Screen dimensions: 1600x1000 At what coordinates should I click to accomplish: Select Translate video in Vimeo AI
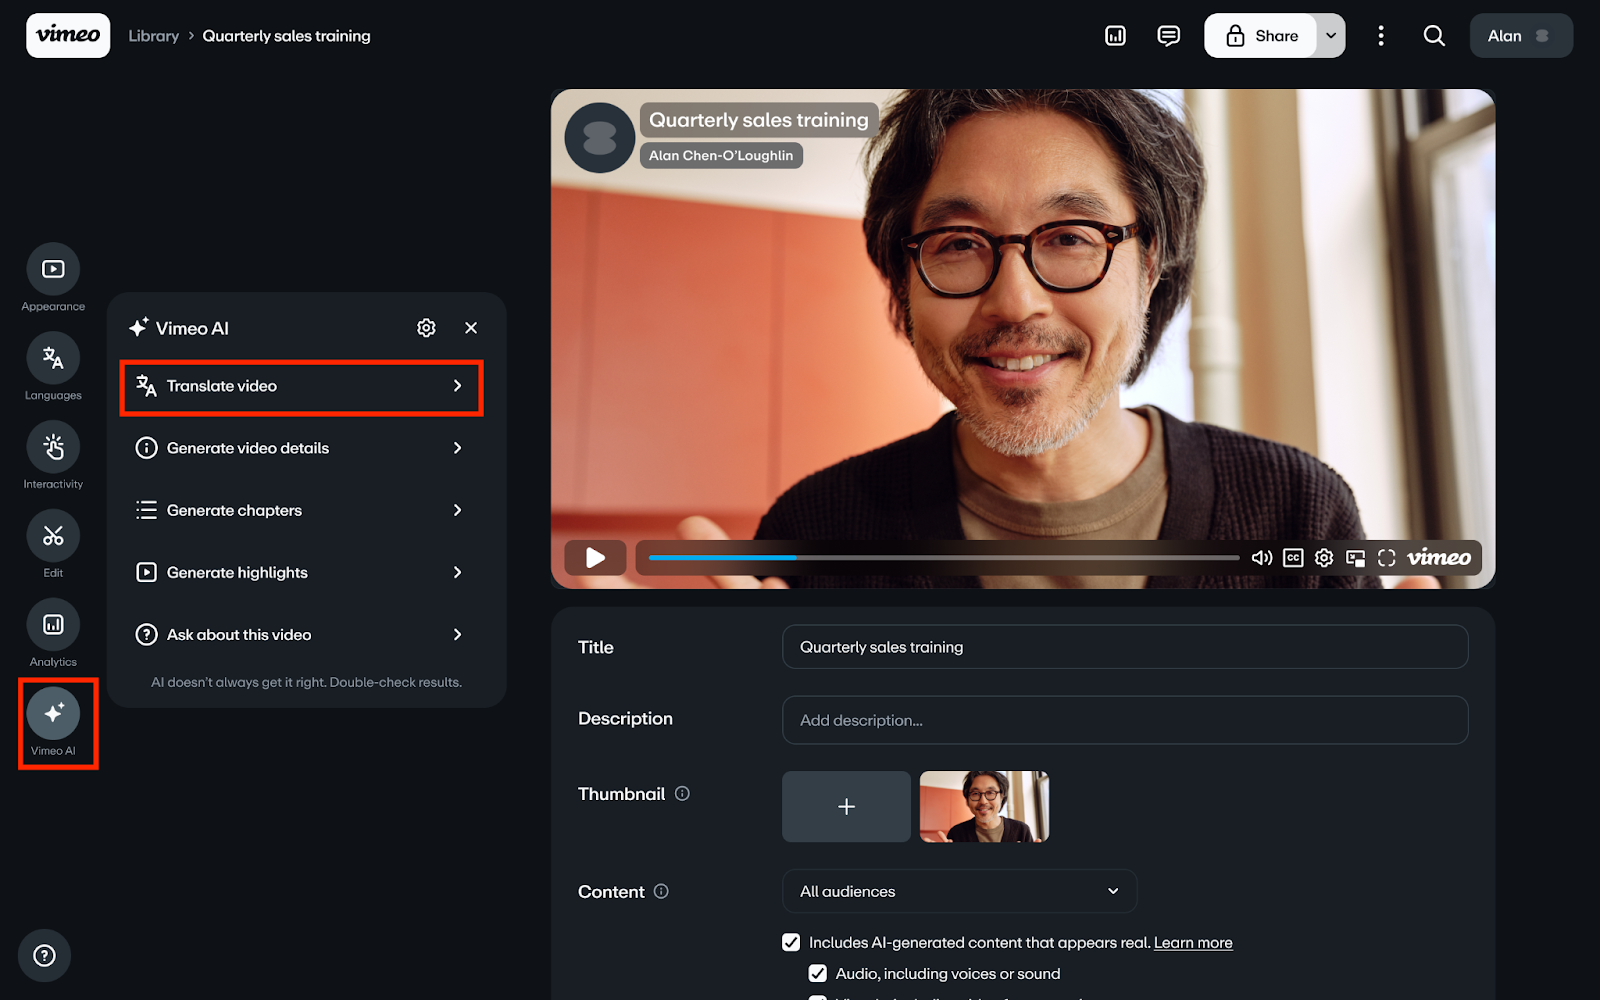click(x=301, y=387)
